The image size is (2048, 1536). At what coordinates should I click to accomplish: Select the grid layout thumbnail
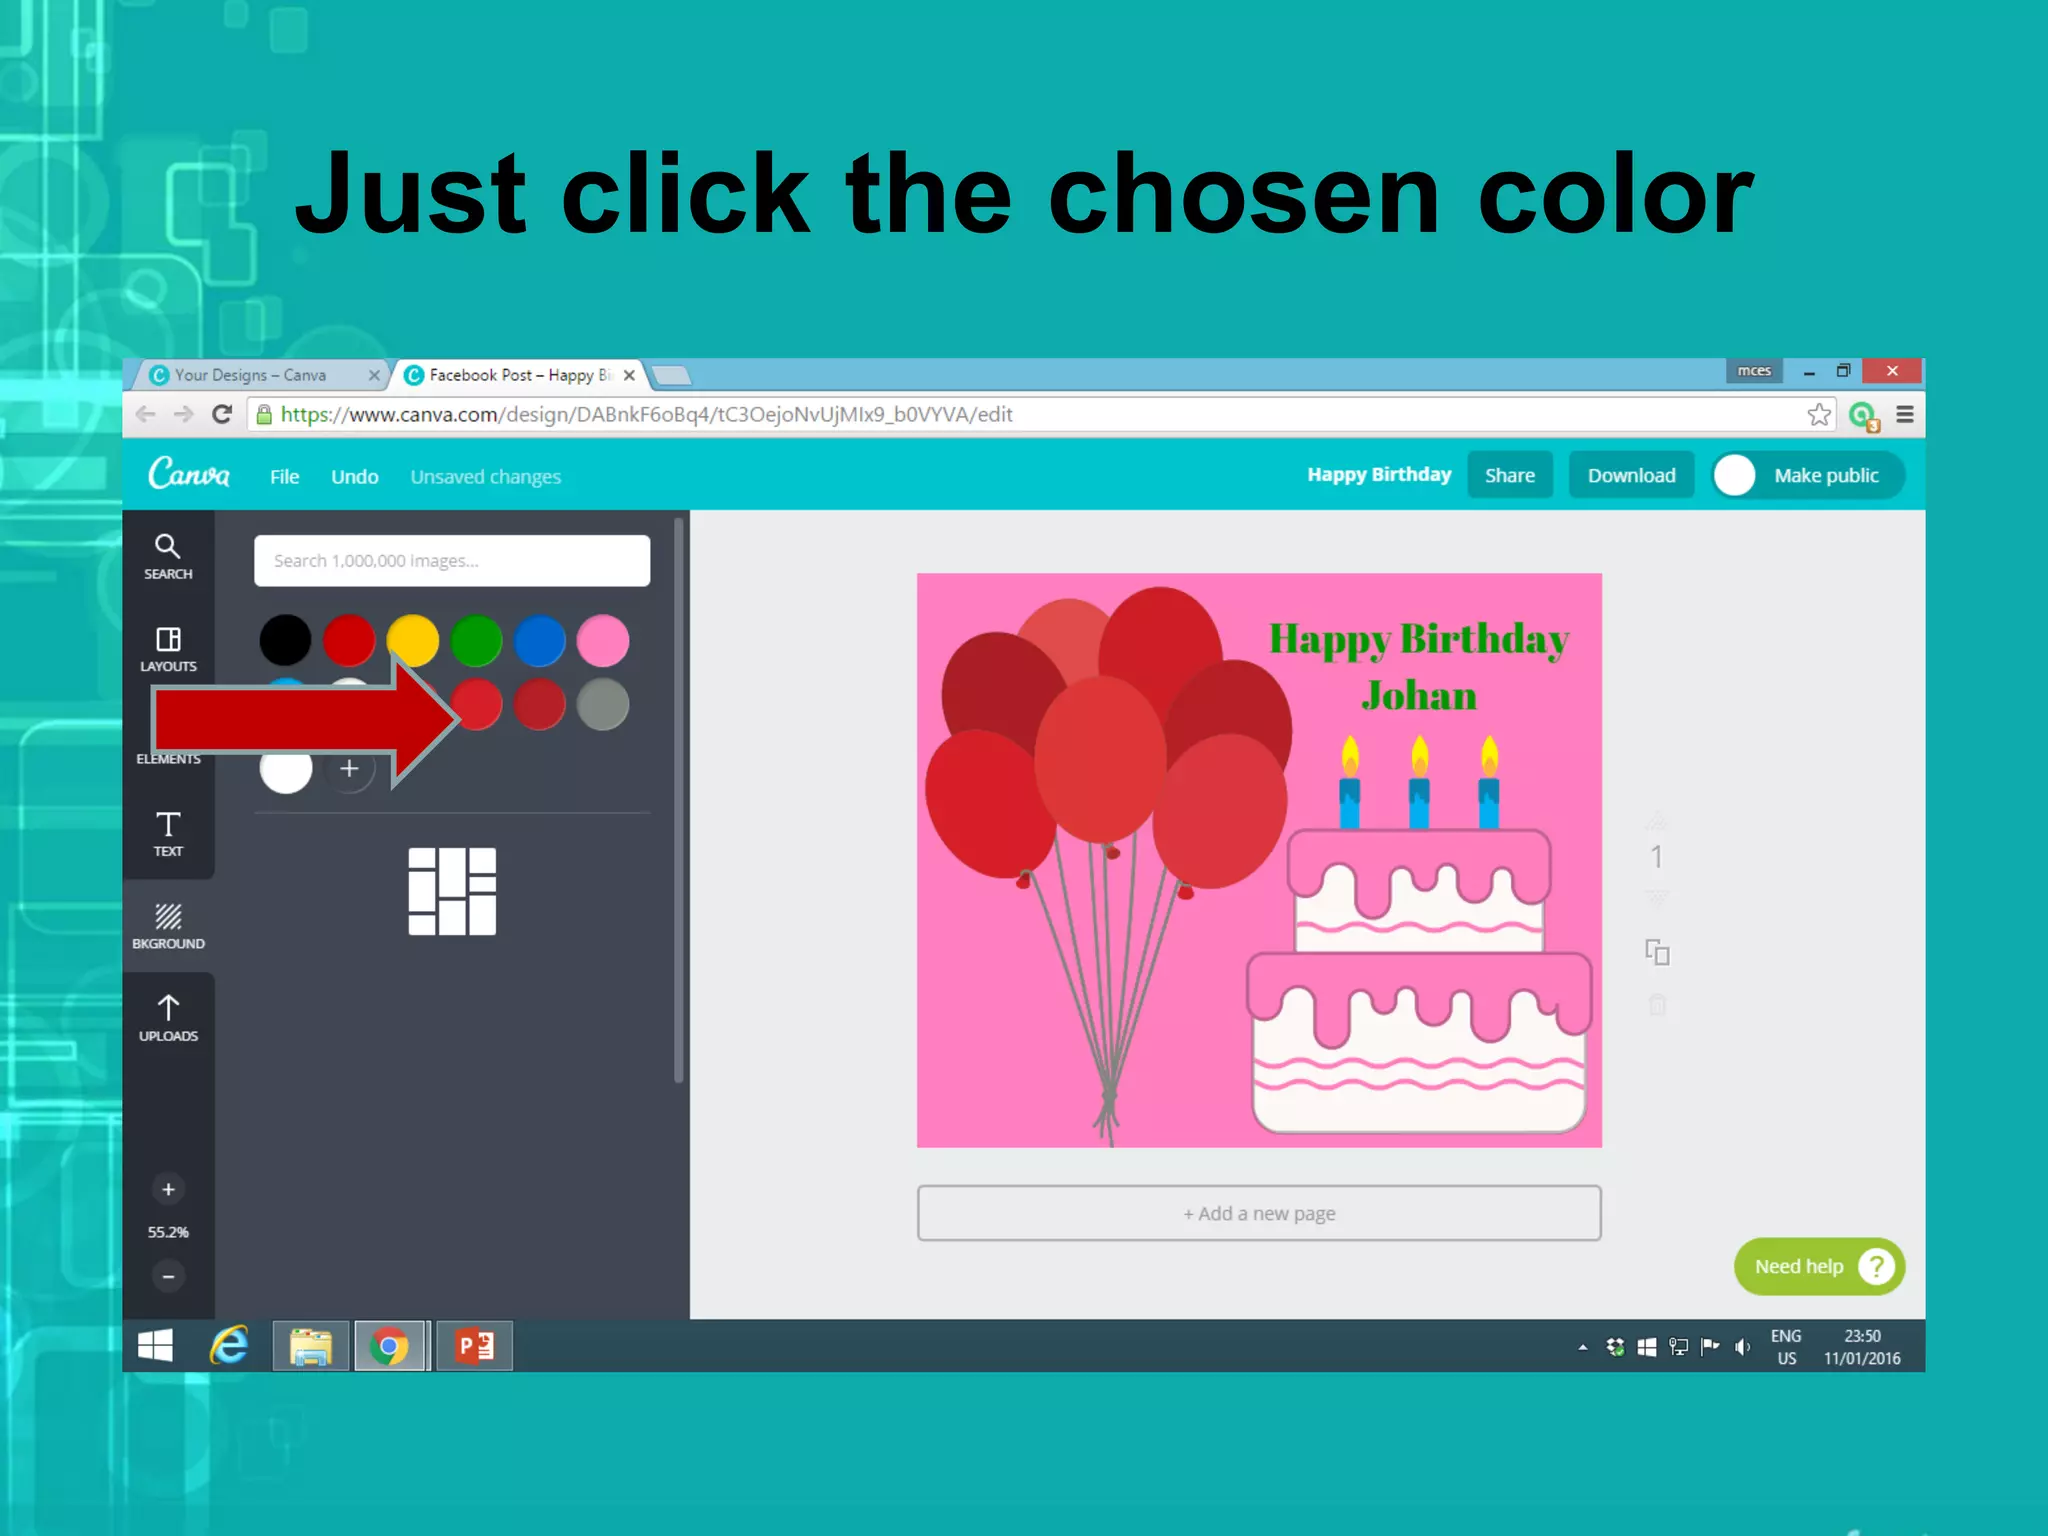pos(452,891)
